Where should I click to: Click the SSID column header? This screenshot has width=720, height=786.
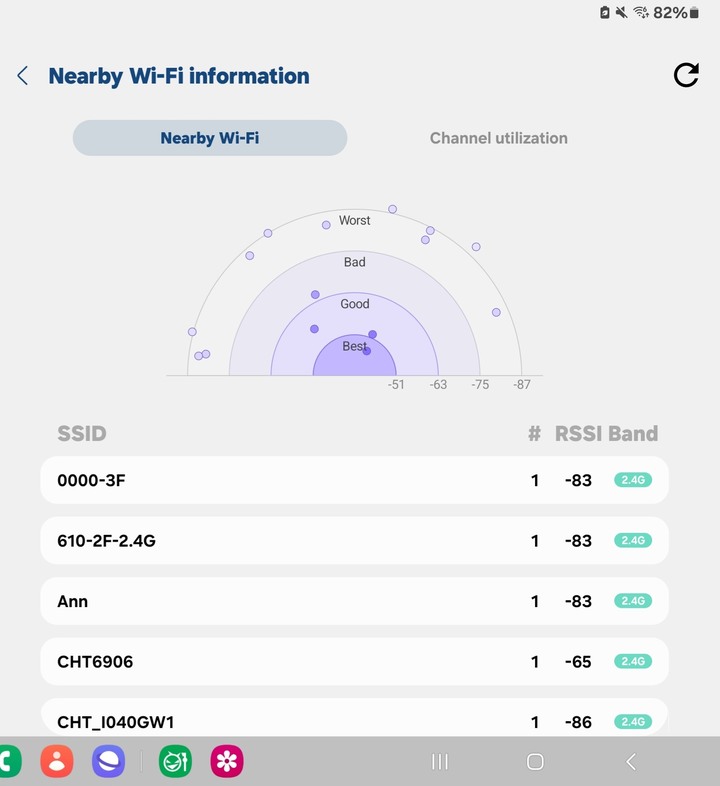click(x=82, y=434)
